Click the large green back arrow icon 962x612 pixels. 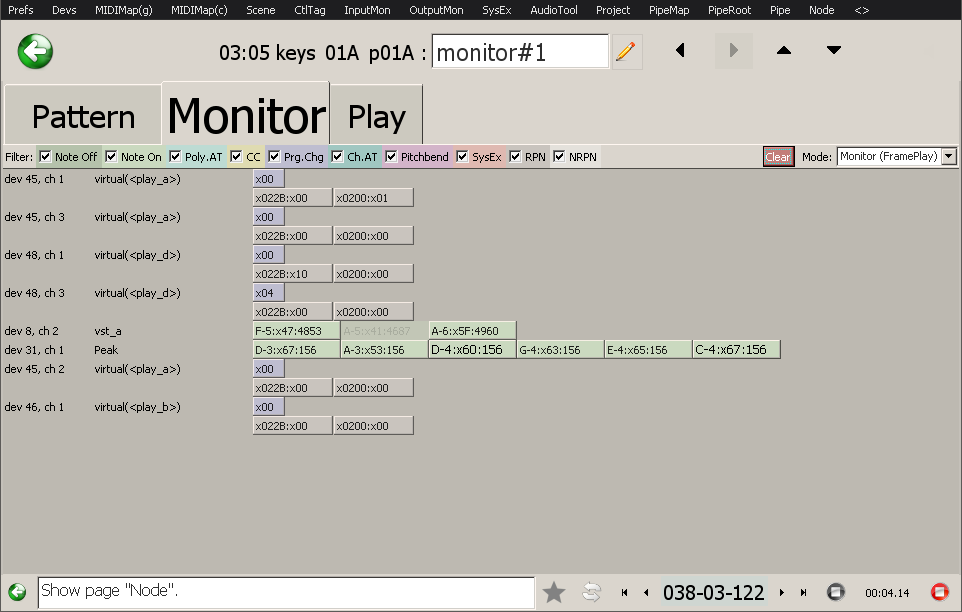(35, 51)
